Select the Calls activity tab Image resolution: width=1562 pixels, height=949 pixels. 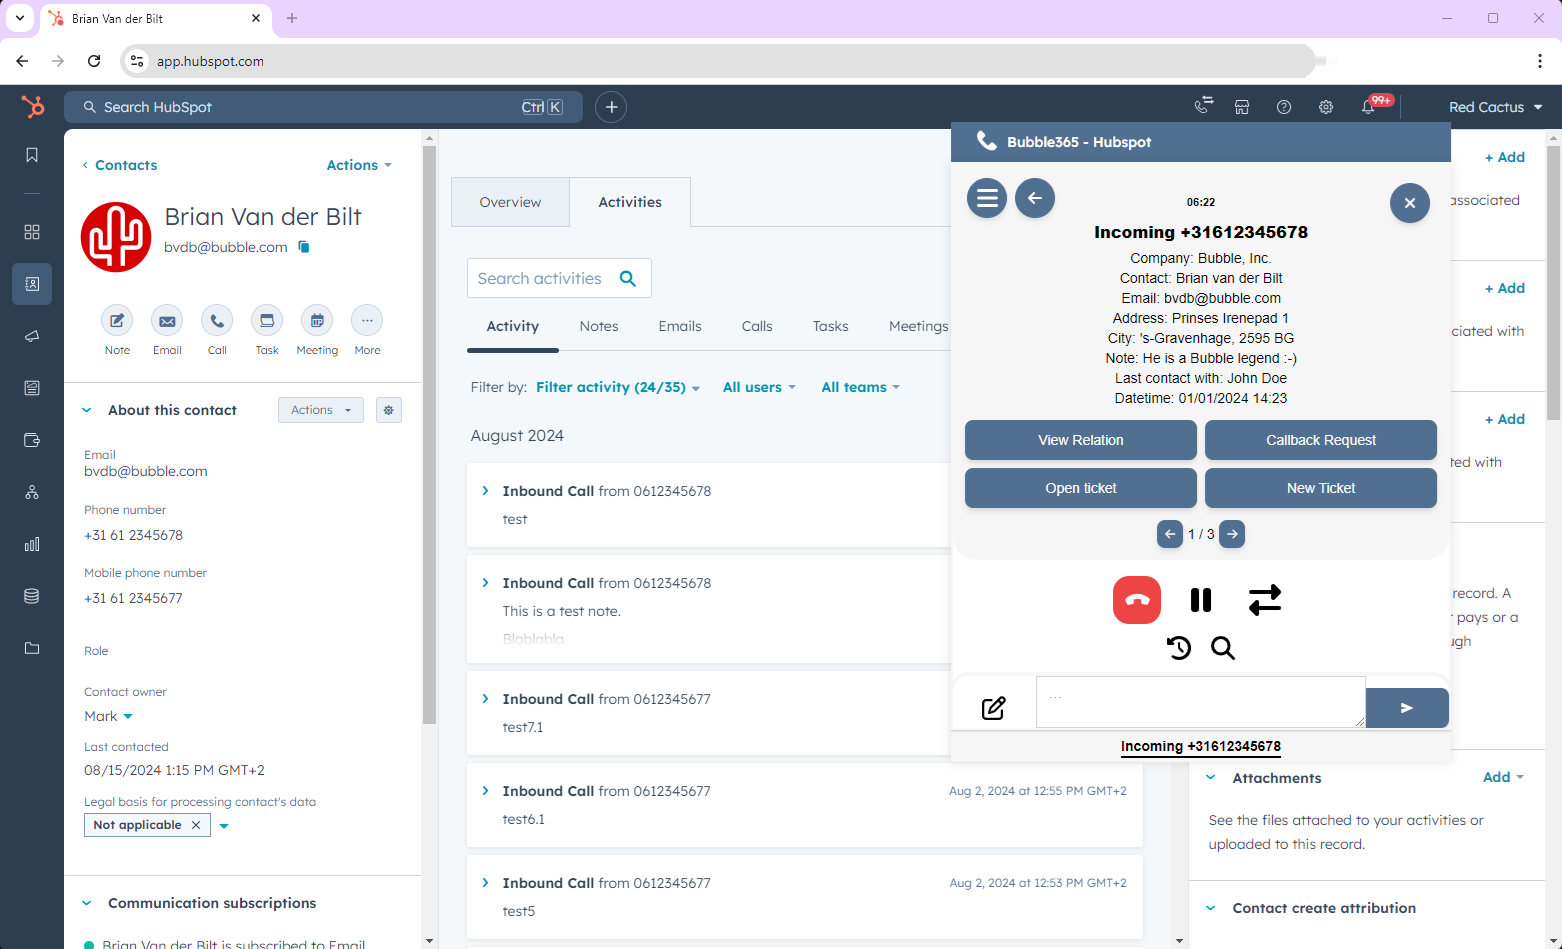[757, 326]
